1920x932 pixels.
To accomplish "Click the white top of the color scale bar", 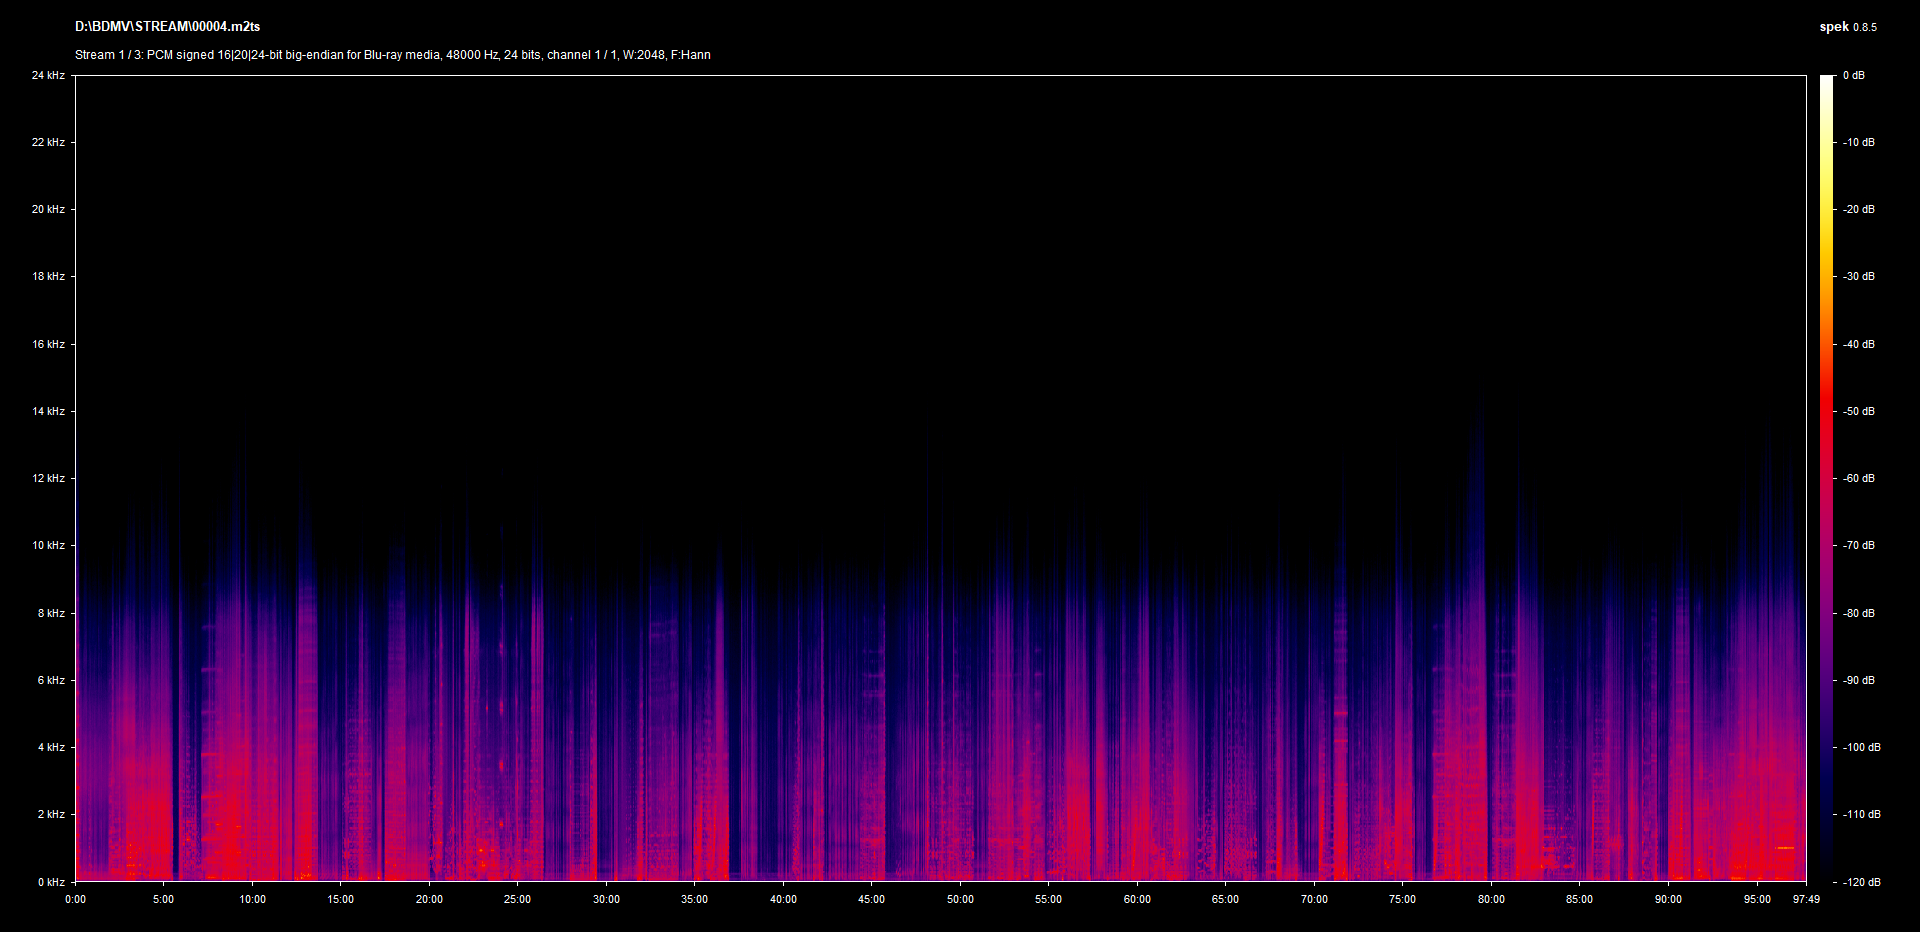I will coord(1827,82).
